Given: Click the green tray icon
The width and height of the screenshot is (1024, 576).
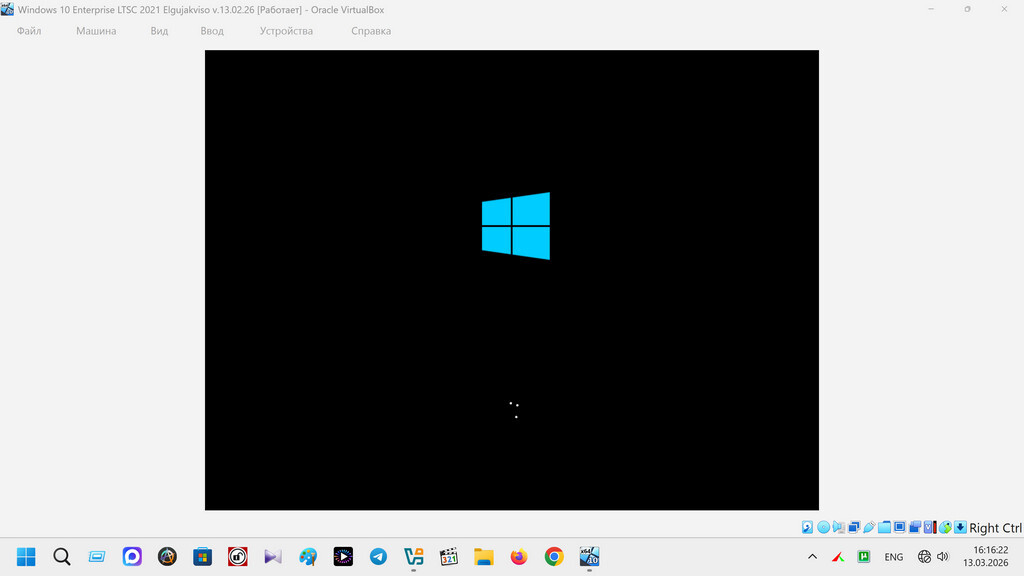Looking at the screenshot, I should click(864, 556).
